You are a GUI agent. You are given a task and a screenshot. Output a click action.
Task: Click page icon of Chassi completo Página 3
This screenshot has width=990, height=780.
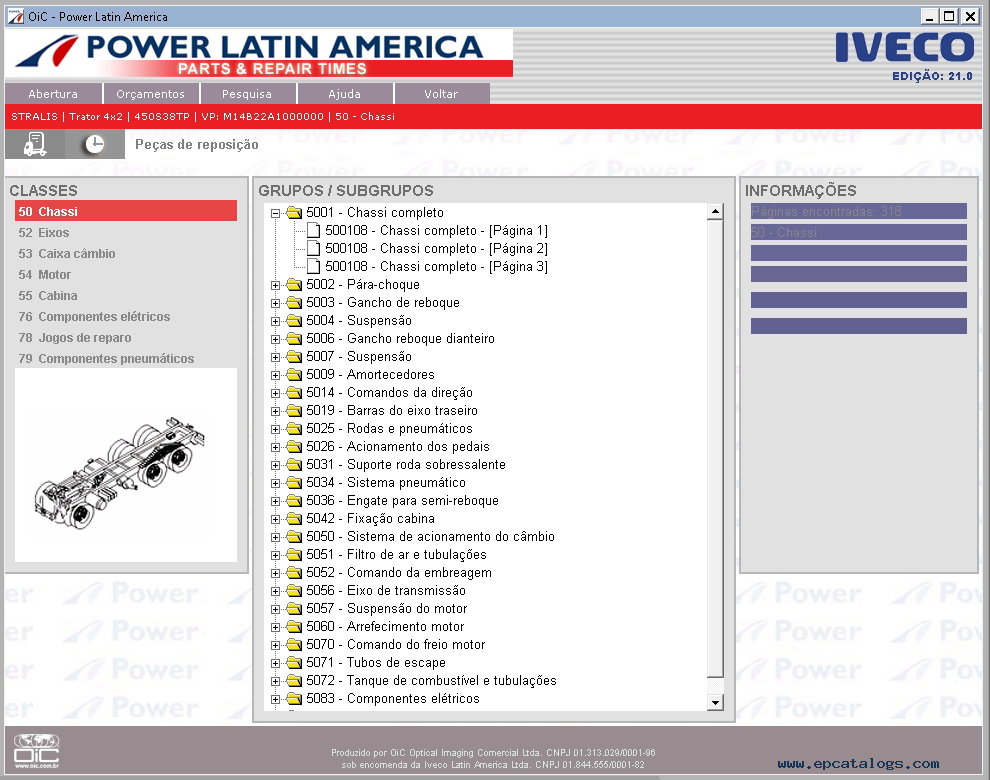314,267
